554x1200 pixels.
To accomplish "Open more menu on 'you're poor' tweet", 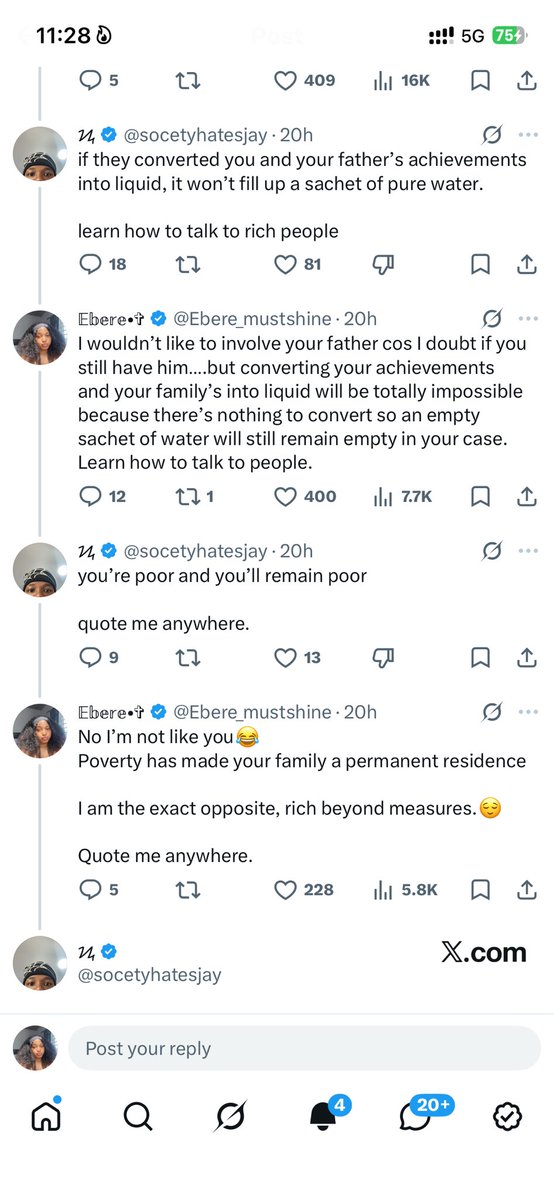I will tap(527, 551).
